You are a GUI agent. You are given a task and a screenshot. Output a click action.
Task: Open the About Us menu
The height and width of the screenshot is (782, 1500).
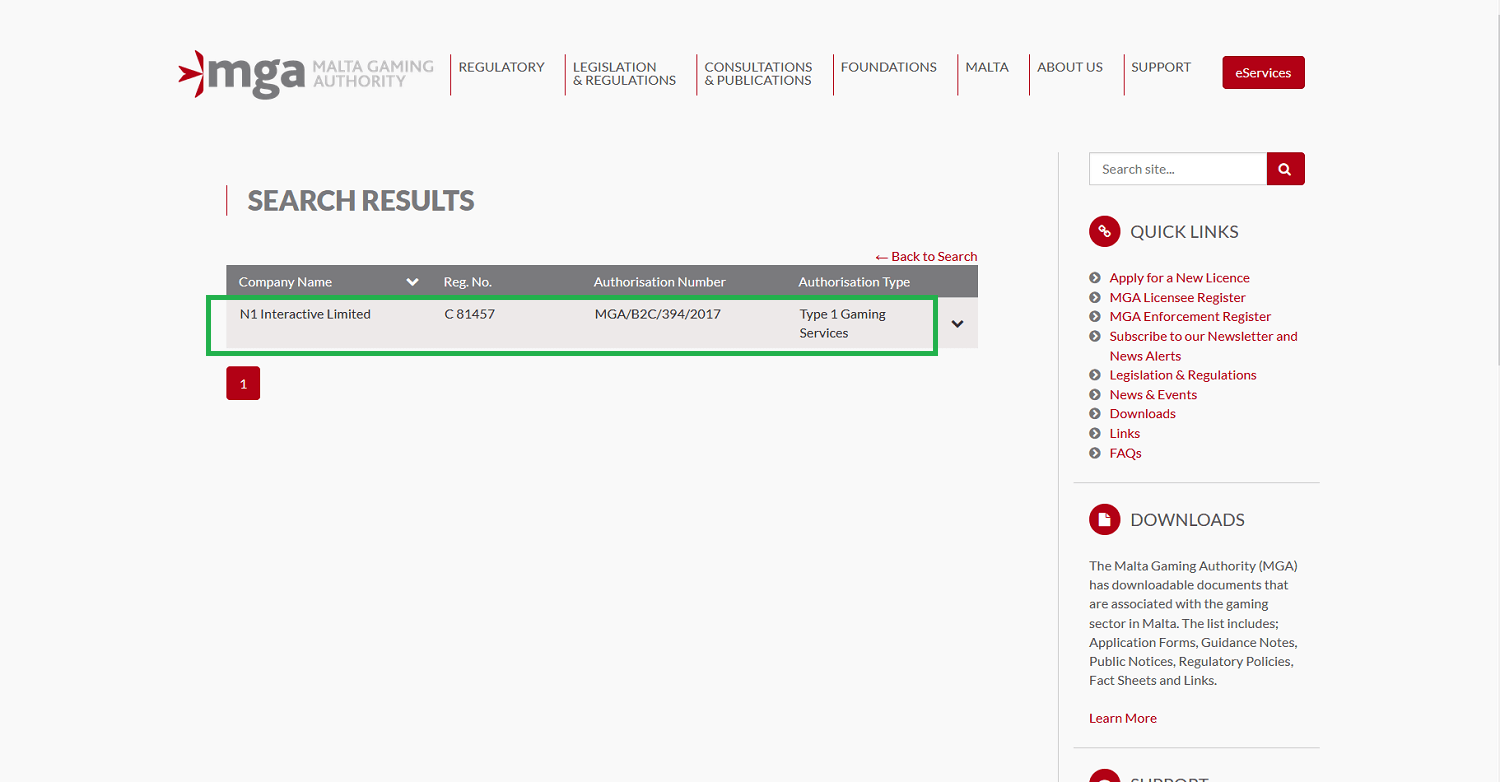[x=1070, y=67]
